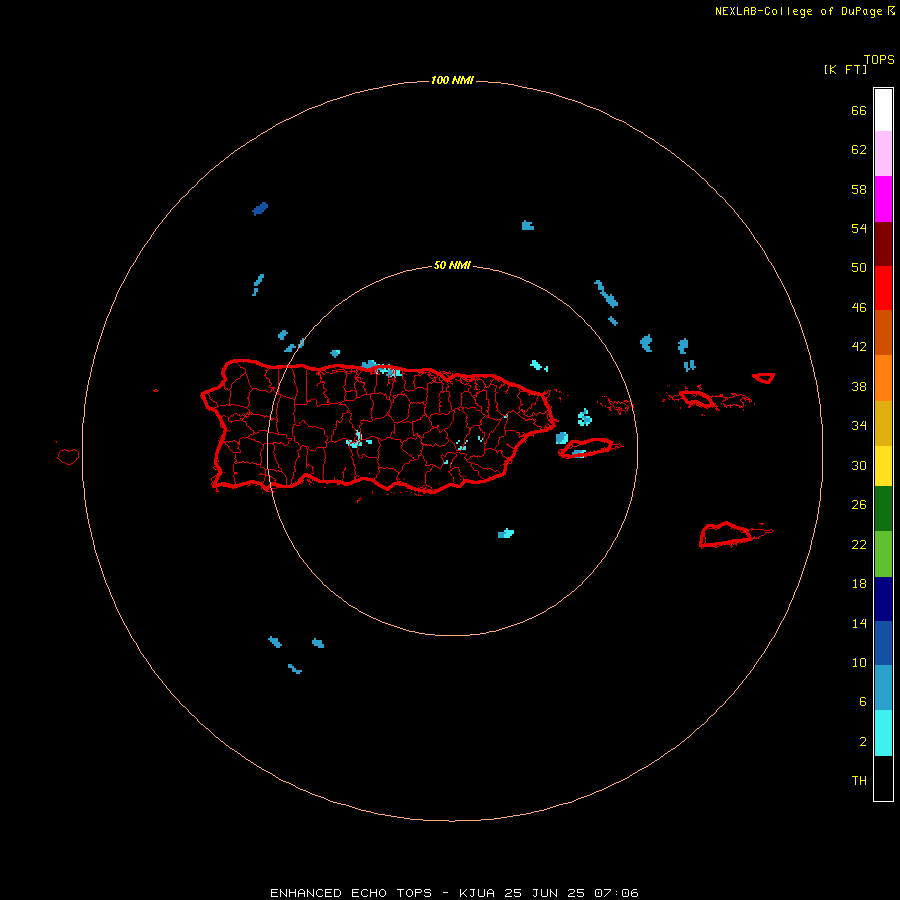Click the ENHANCED ECHO TOPS caption text
The image size is (900, 900).
[351, 893]
